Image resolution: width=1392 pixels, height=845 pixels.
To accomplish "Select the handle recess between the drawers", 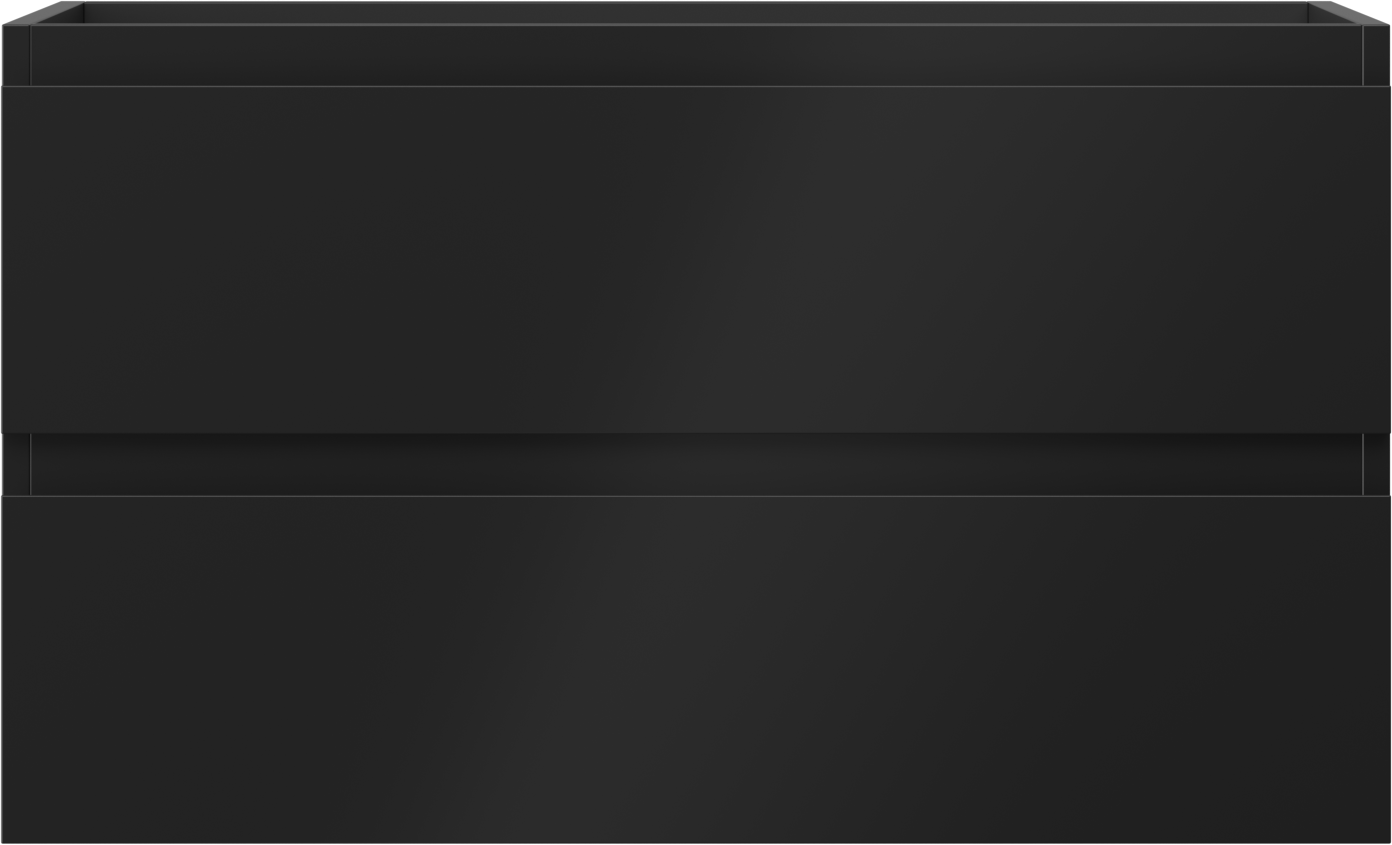I will click(696, 464).
